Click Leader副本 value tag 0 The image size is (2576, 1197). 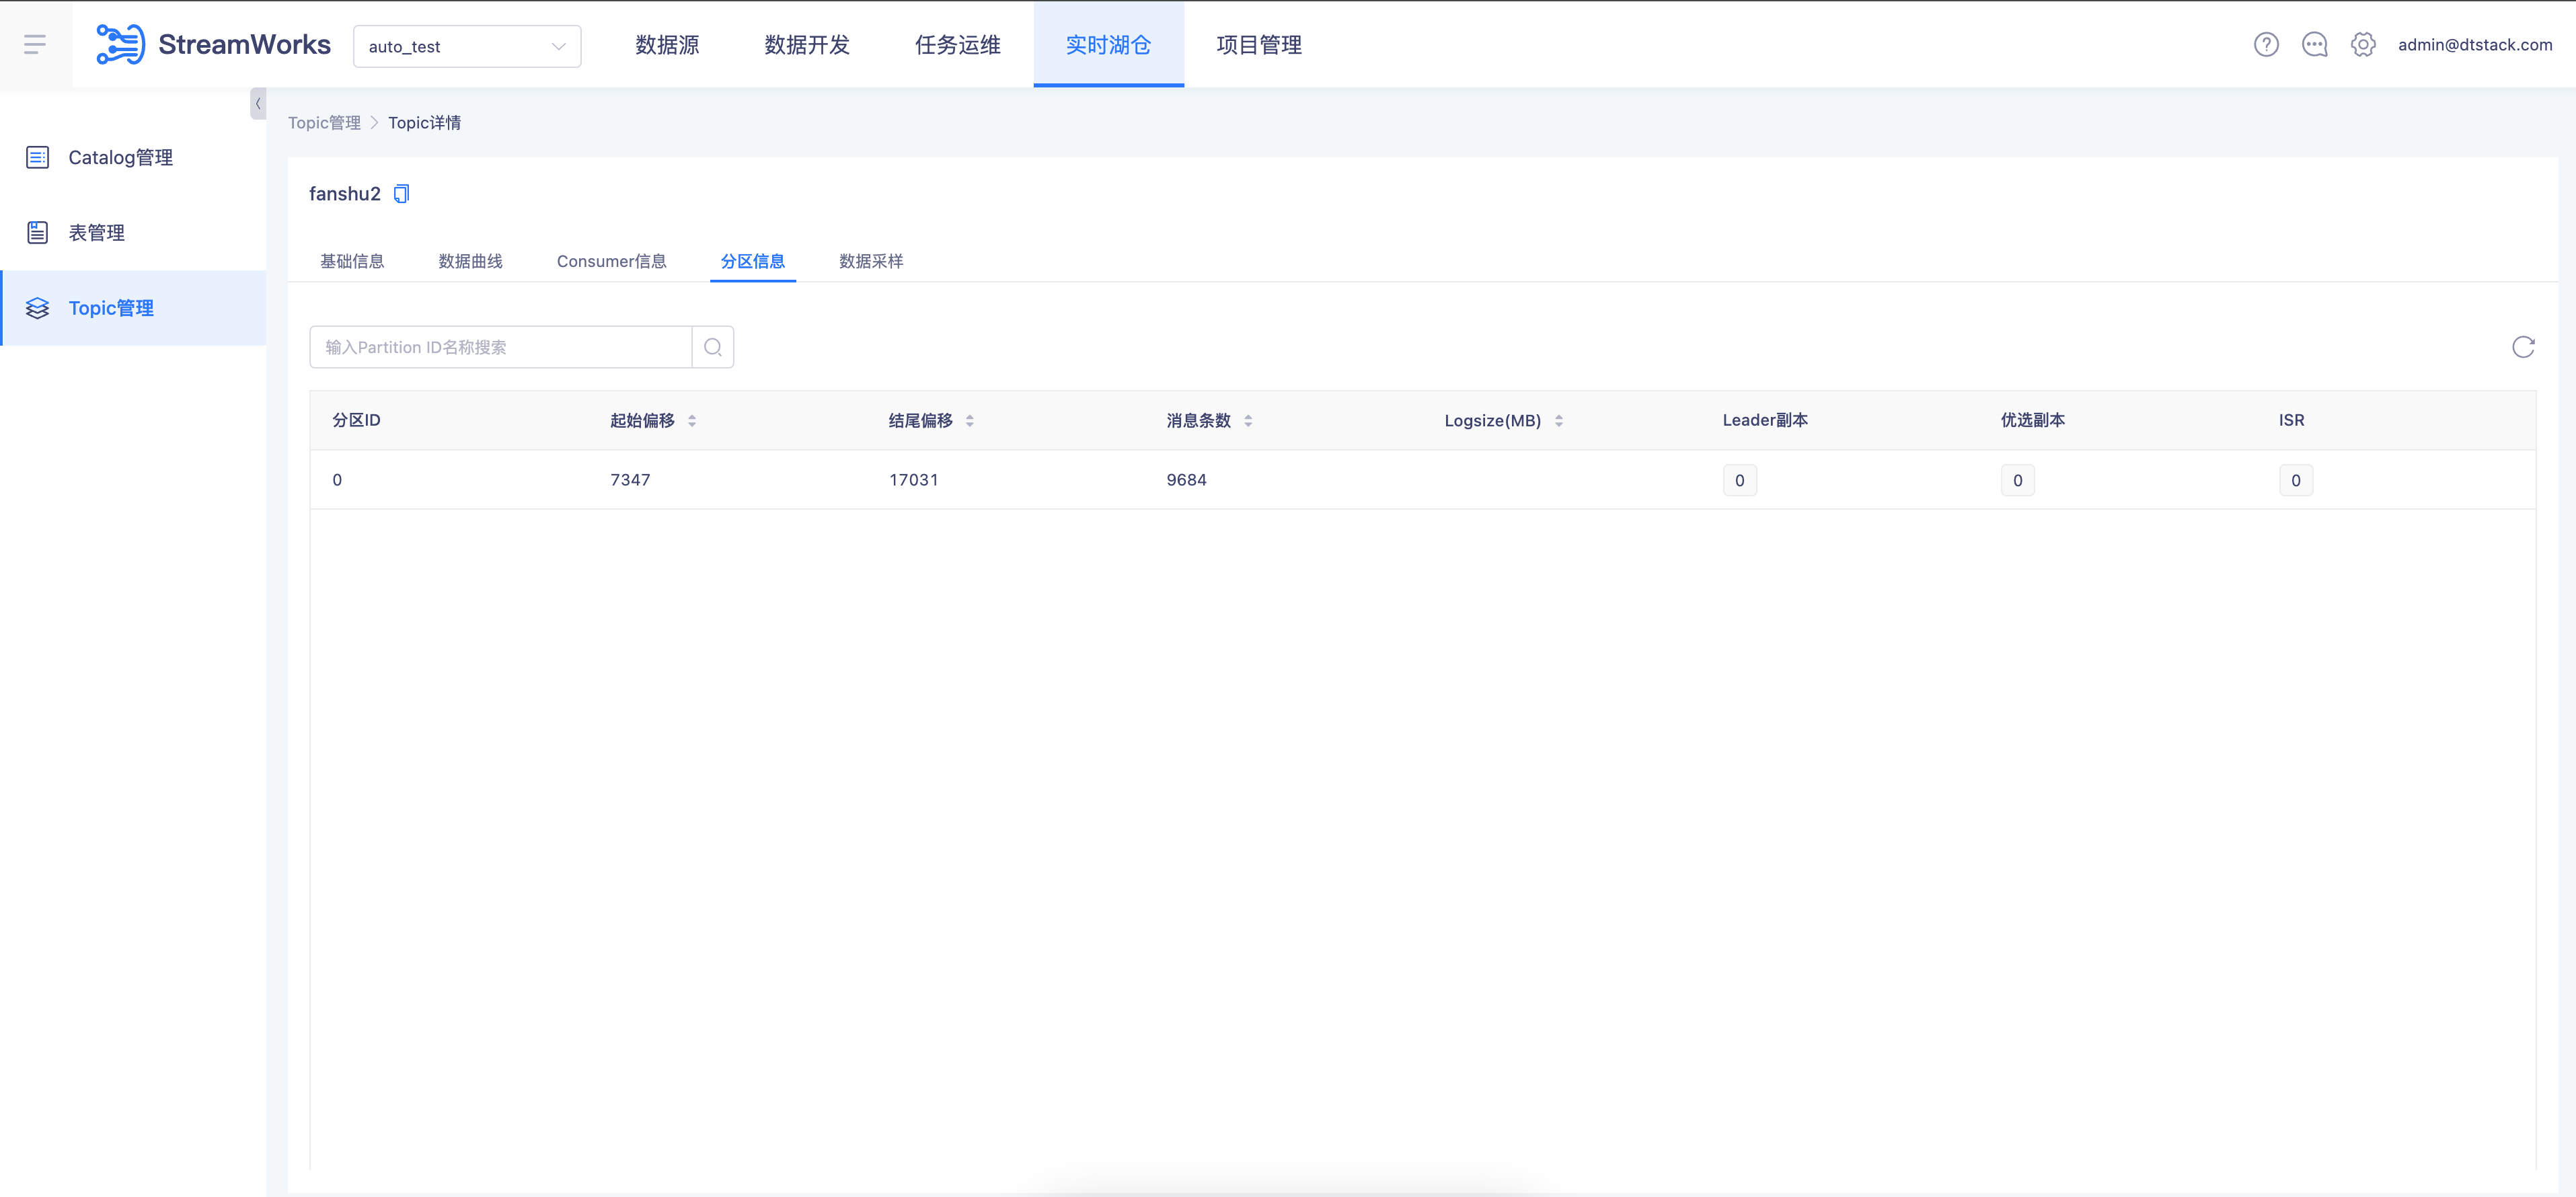(x=1740, y=481)
